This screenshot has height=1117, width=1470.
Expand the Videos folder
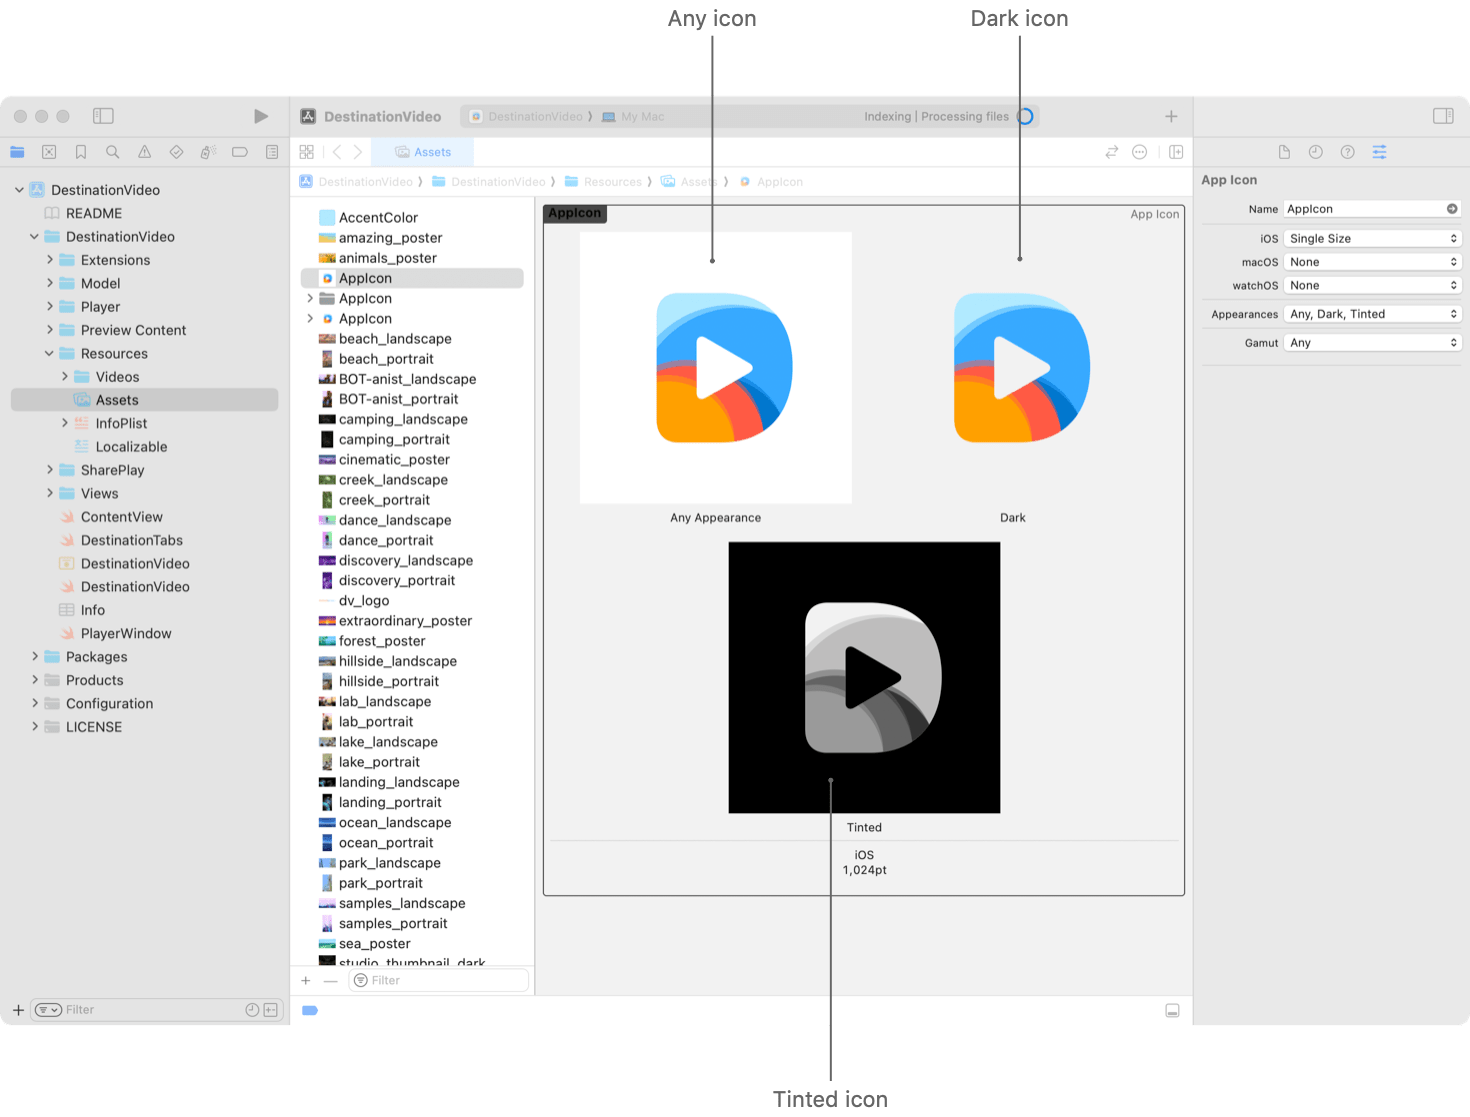[x=65, y=376]
